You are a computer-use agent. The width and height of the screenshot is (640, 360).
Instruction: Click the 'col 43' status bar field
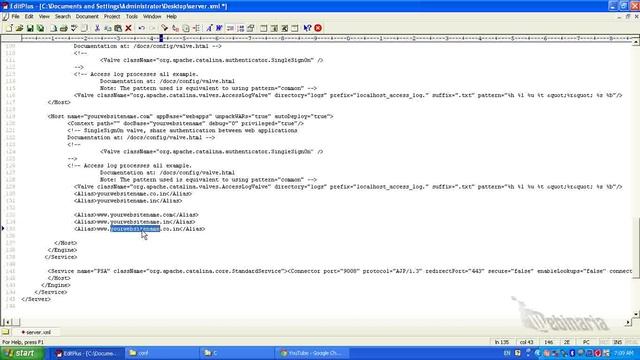point(527,342)
